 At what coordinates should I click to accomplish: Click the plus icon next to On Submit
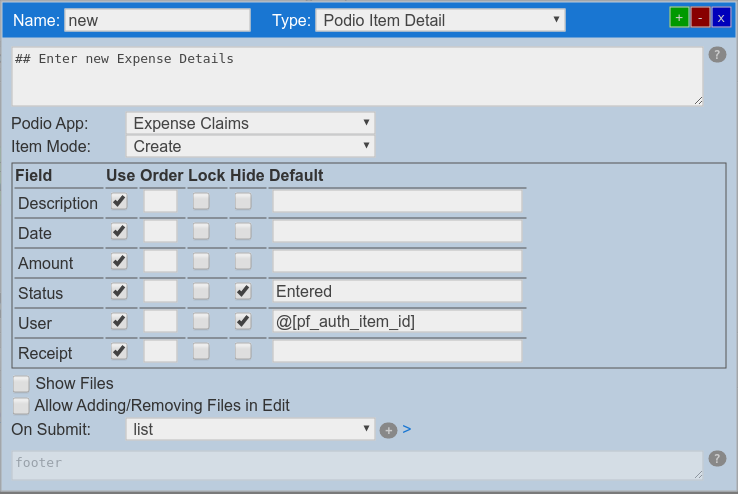tap(388, 430)
